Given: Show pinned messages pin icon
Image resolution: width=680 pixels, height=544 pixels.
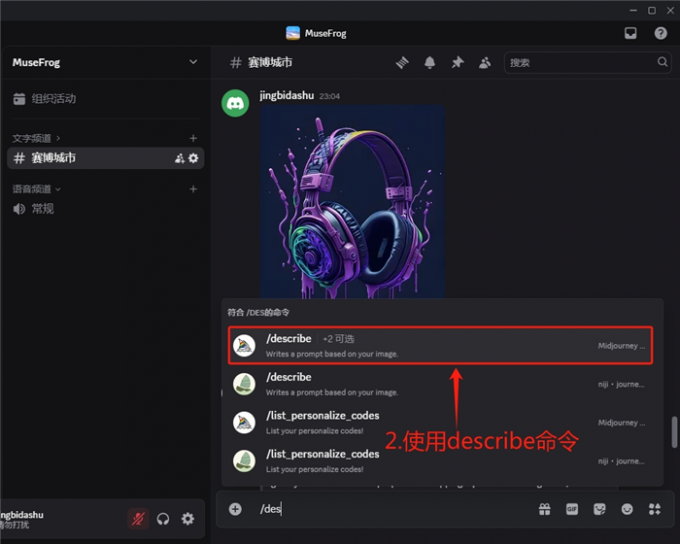Looking at the screenshot, I should [457, 63].
